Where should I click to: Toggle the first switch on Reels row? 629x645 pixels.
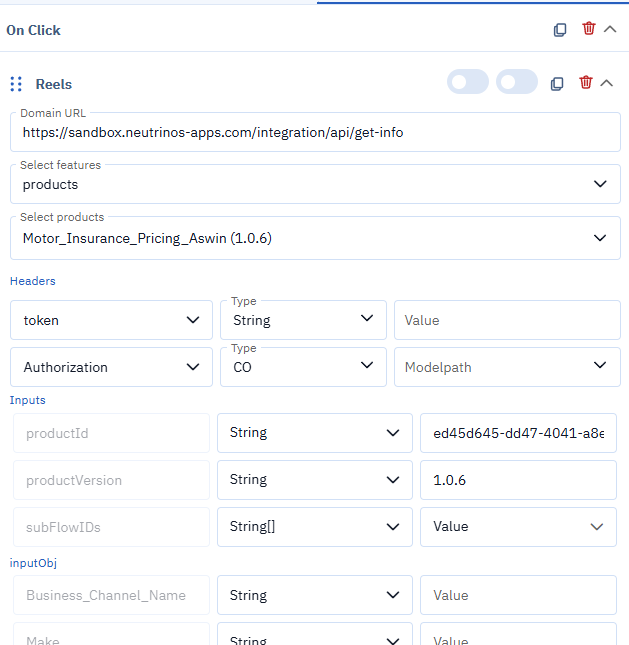click(x=467, y=83)
